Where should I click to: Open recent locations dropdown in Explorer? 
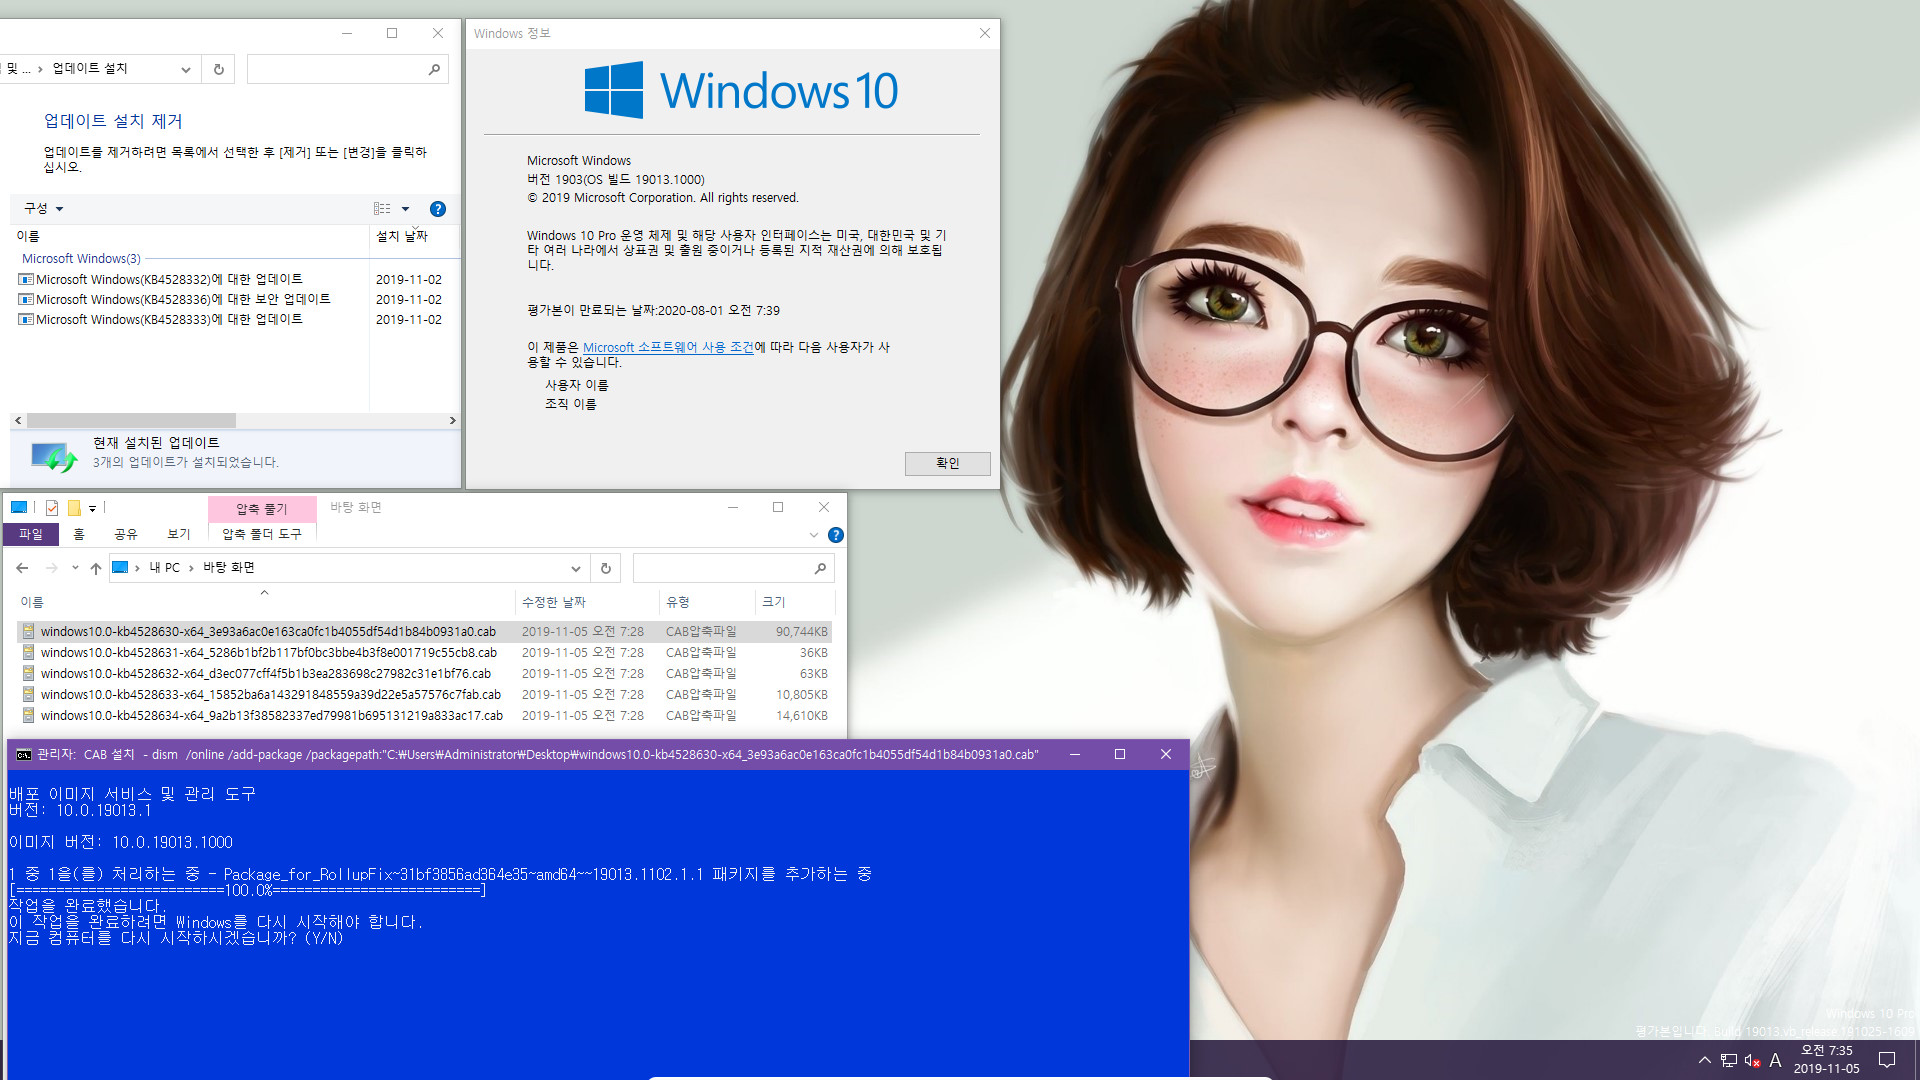coord(75,568)
